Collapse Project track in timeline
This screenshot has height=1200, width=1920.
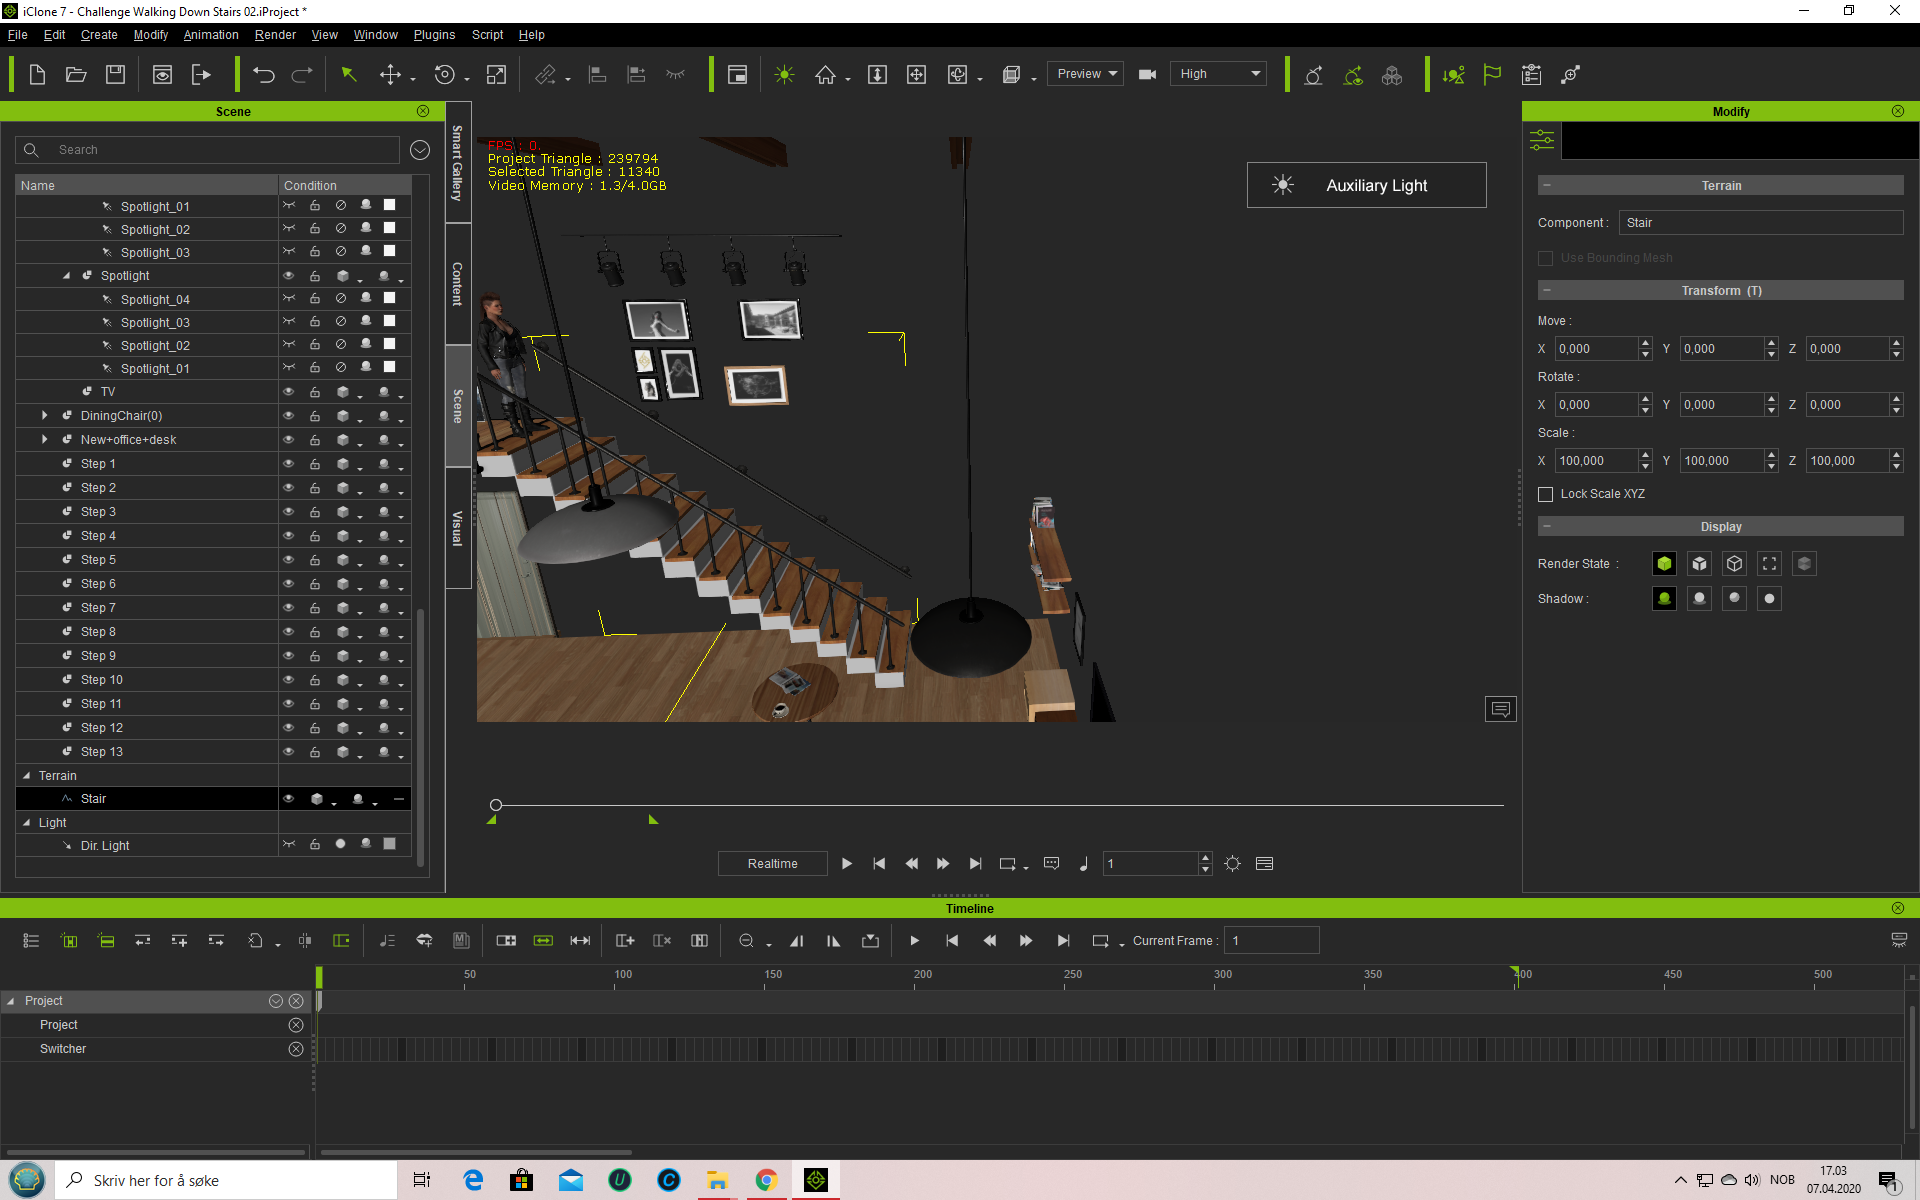coord(11,1001)
